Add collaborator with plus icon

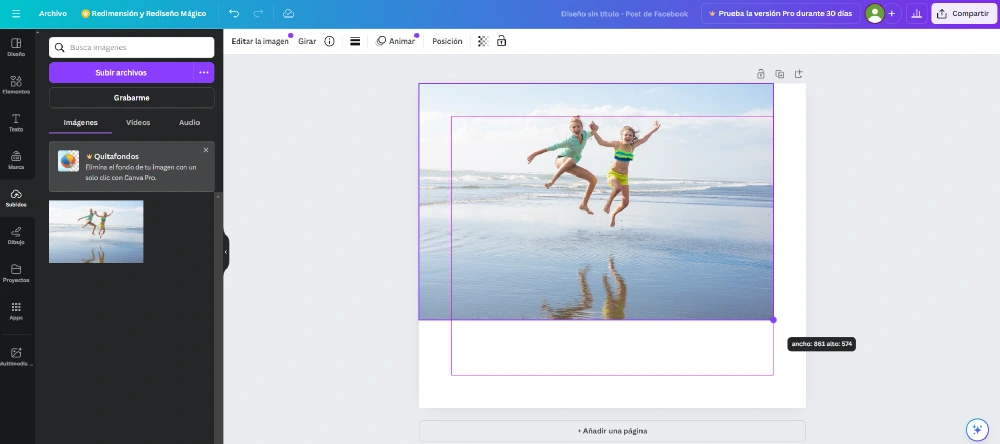[892, 13]
